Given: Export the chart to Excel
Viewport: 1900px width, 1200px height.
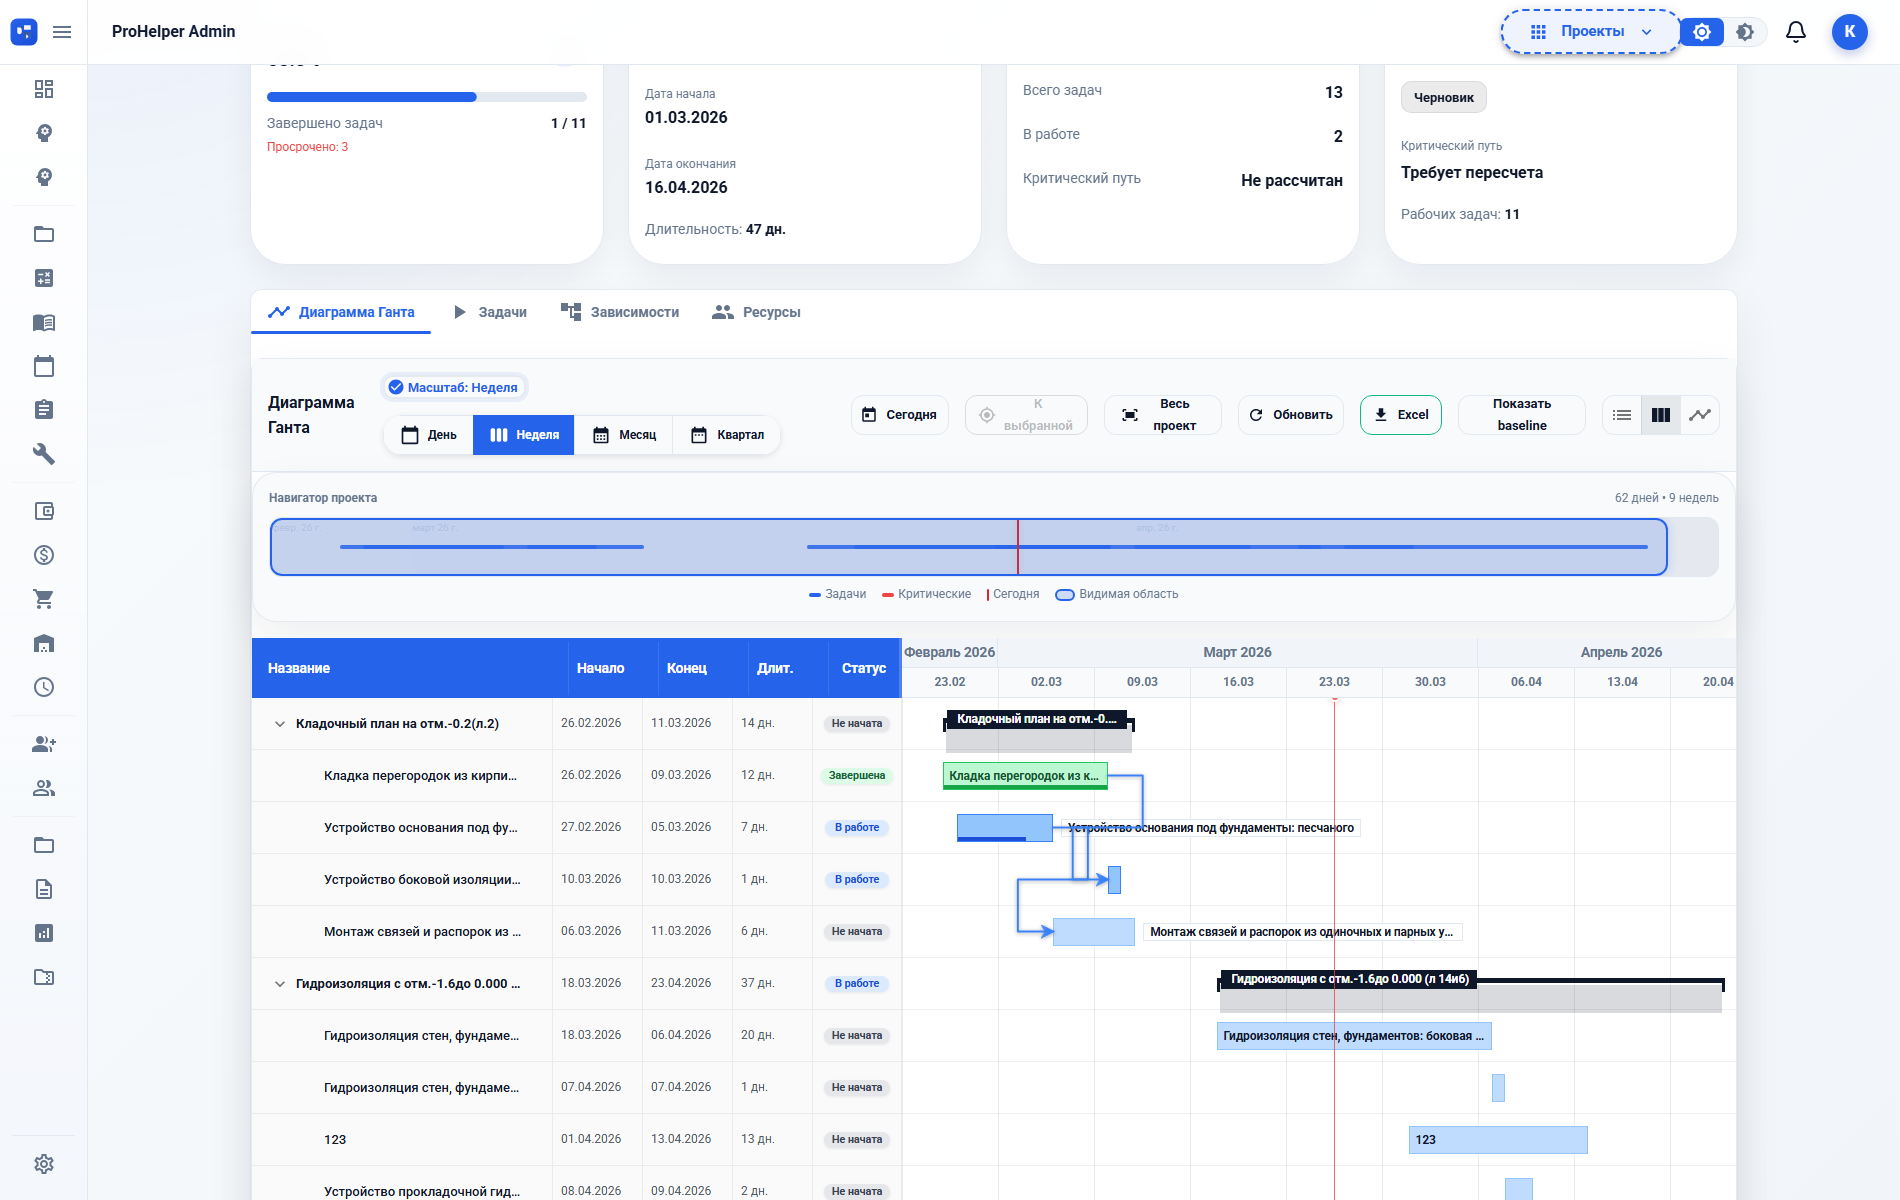Looking at the screenshot, I should point(1400,415).
